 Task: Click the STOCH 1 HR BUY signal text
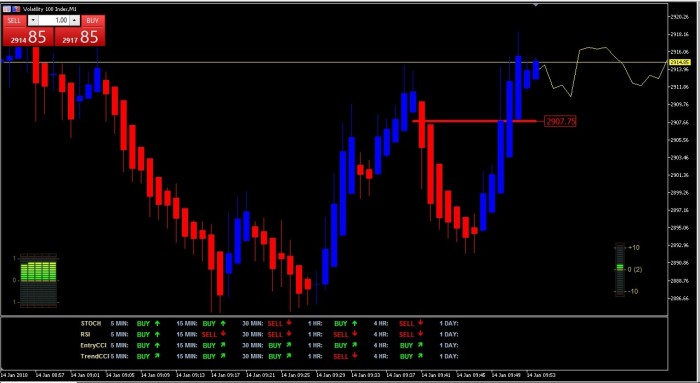pyautogui.click(x=341, y=323)
